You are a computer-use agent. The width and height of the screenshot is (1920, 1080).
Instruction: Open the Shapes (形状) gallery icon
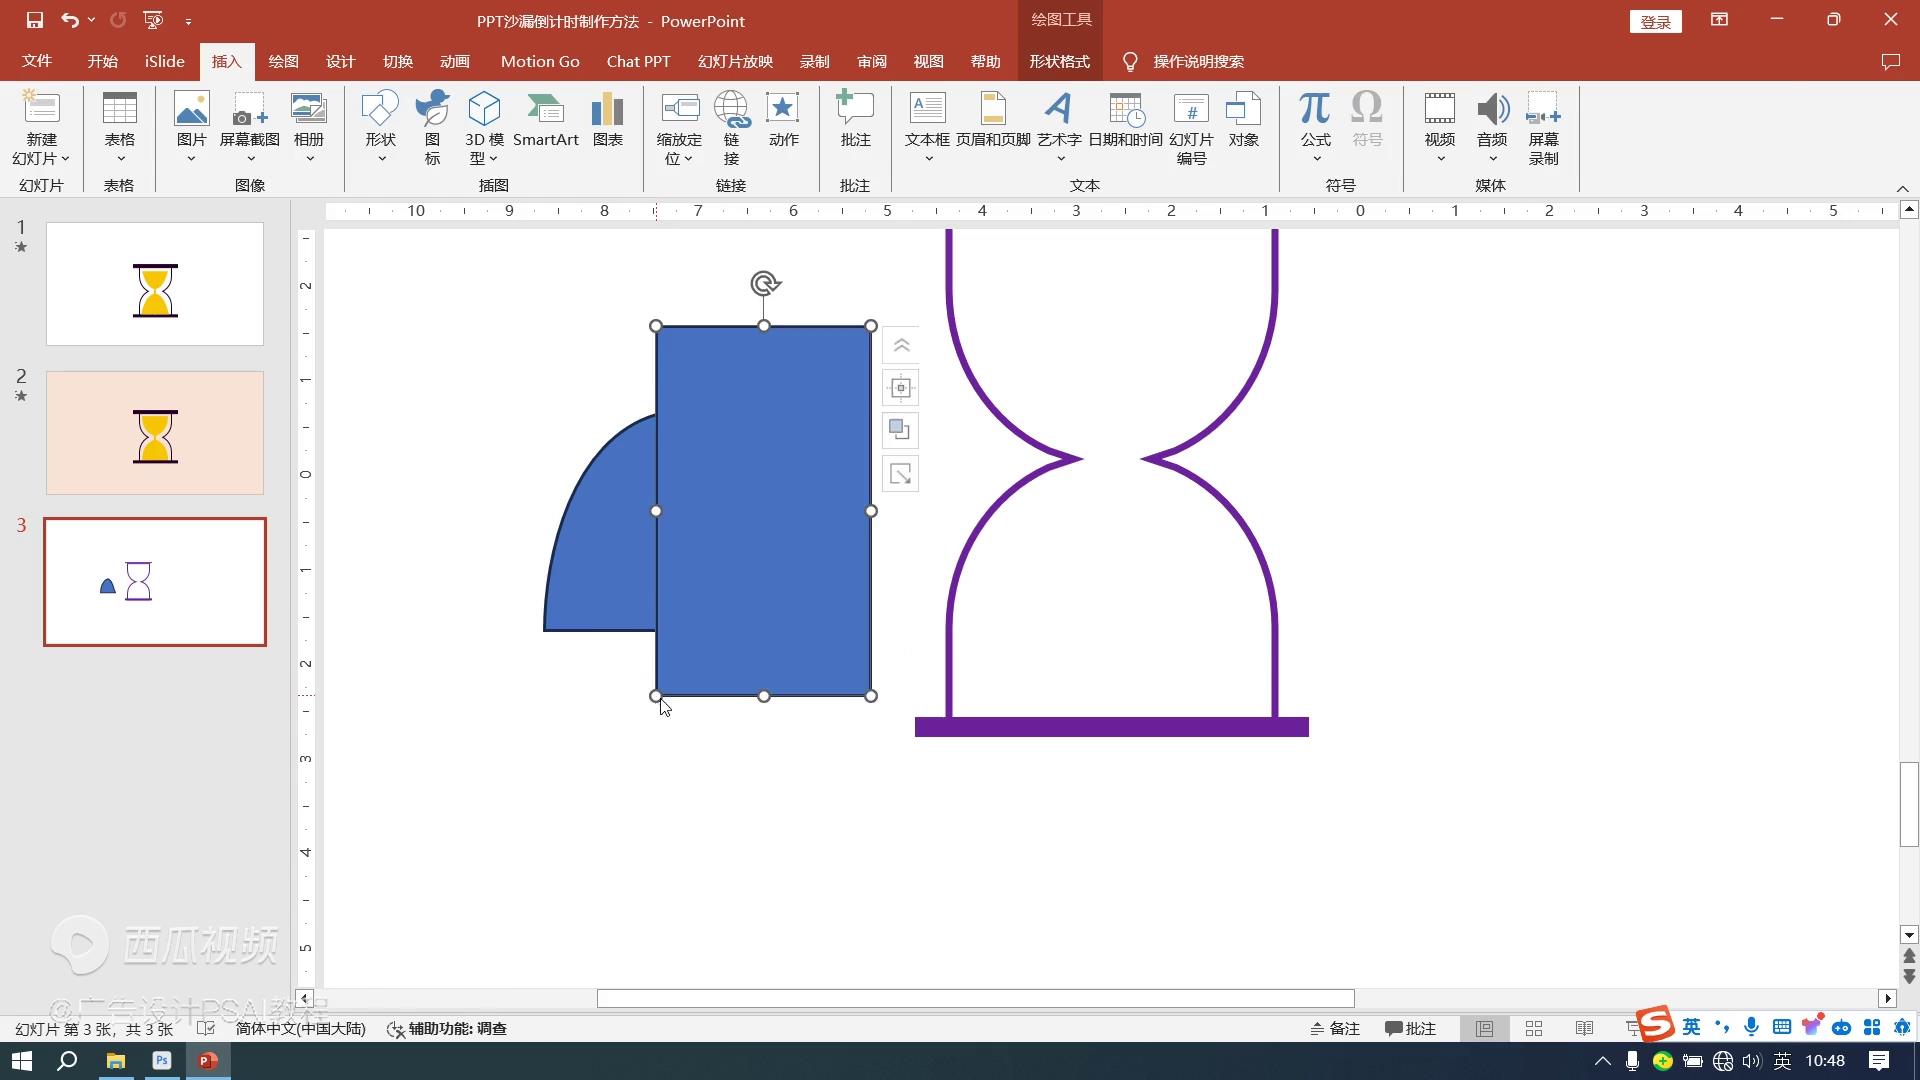pyautogui.click(x=380, y=109)
